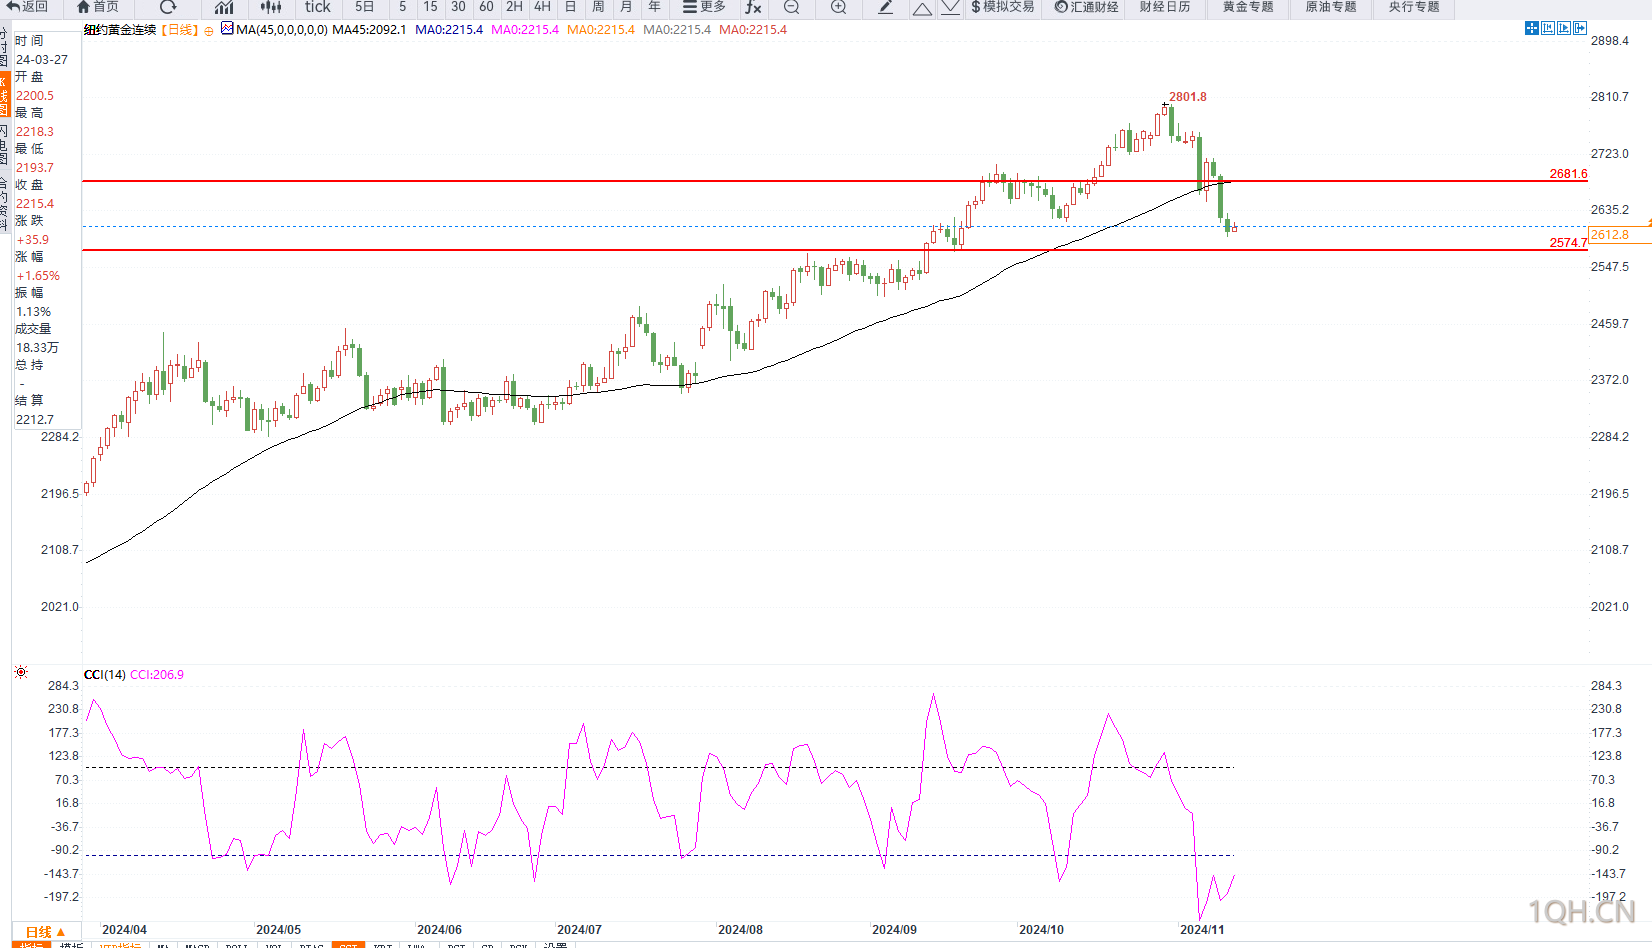Click the third chart layout icon
Image resolution: width=1652 pixels, height=948 pixels.
[1564, 28]
